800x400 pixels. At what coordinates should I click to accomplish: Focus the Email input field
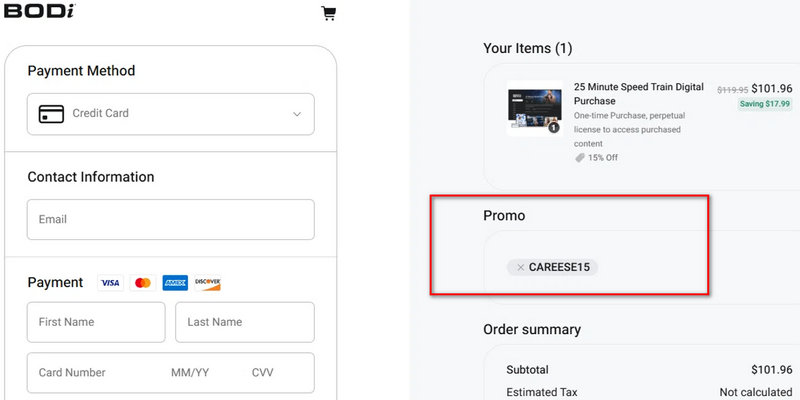170,219
